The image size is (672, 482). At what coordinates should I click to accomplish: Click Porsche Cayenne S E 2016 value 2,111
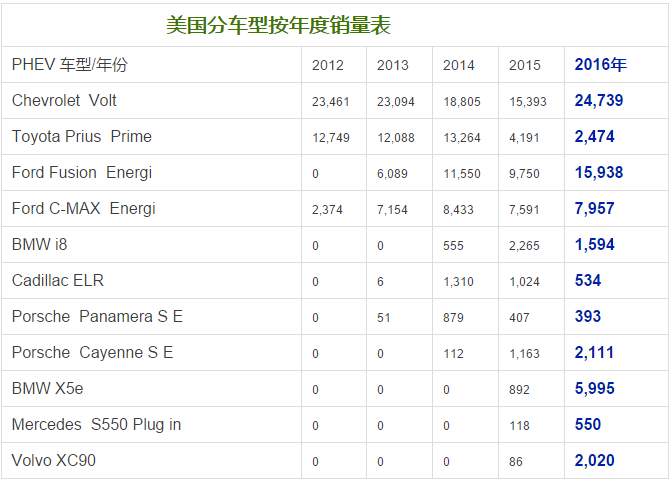pos(594,353)
